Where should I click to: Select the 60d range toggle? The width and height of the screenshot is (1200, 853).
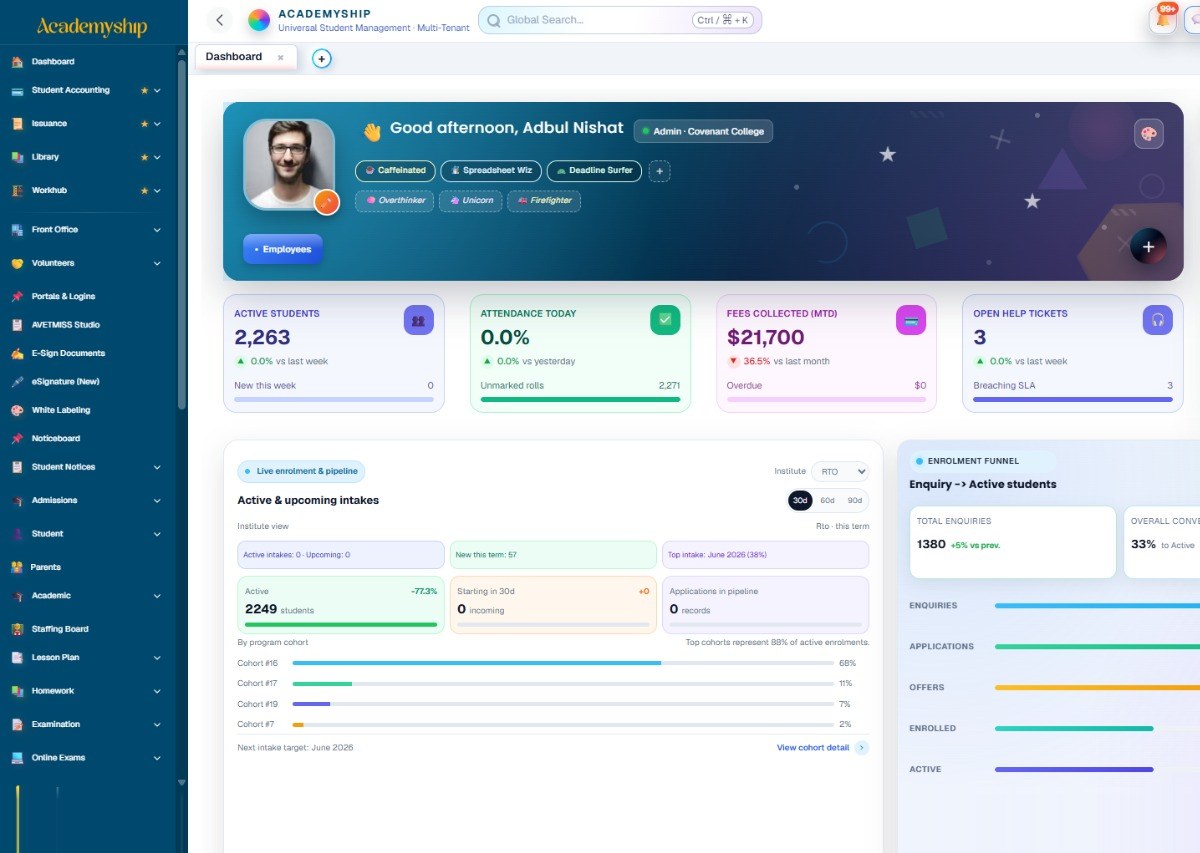click(x=827, y=500)
